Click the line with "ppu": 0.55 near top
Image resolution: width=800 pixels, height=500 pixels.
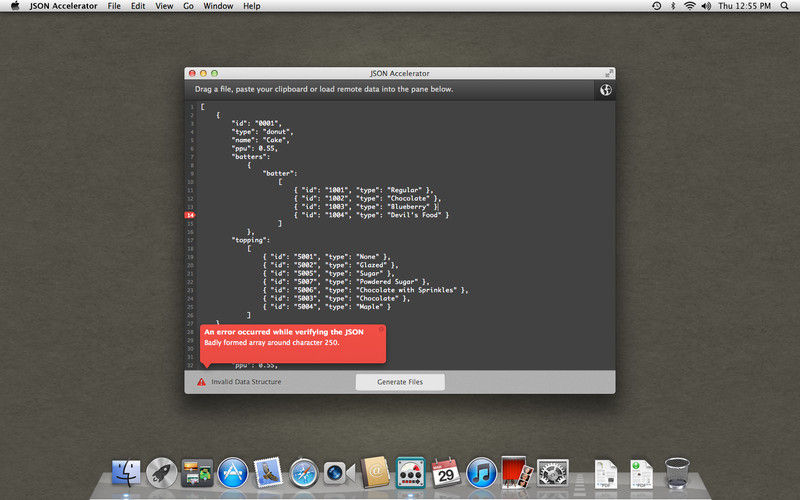point(255,148)
